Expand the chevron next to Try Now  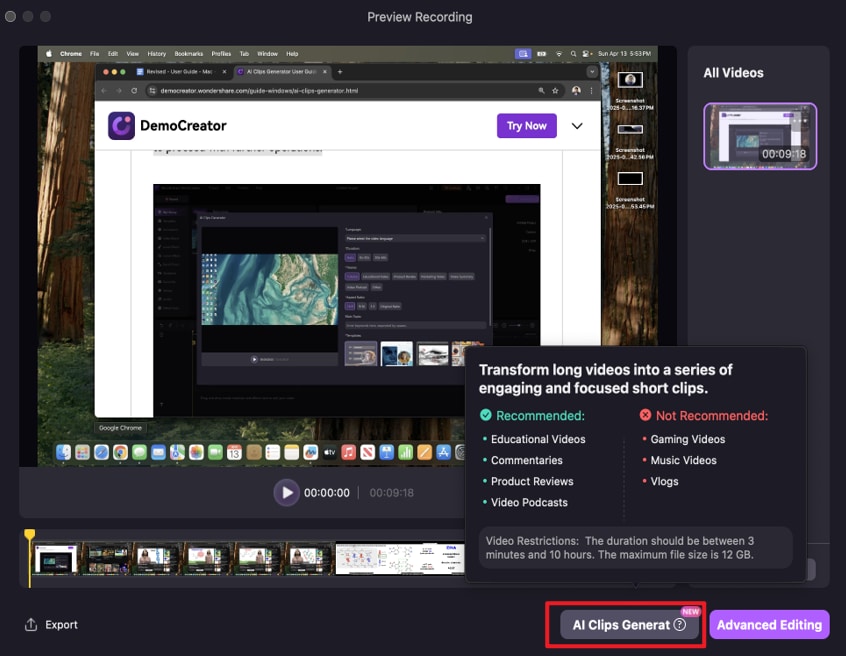(577, 126)
